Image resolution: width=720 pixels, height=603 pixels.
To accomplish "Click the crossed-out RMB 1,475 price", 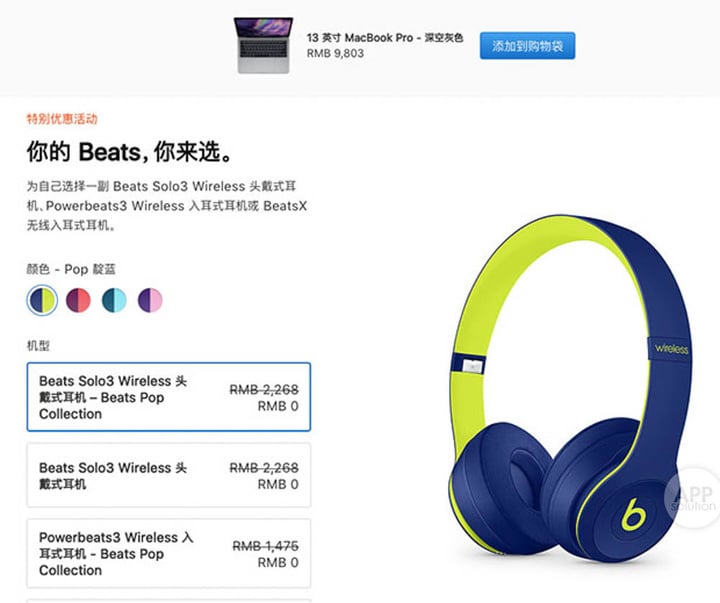I will click(x=265, y=546).
